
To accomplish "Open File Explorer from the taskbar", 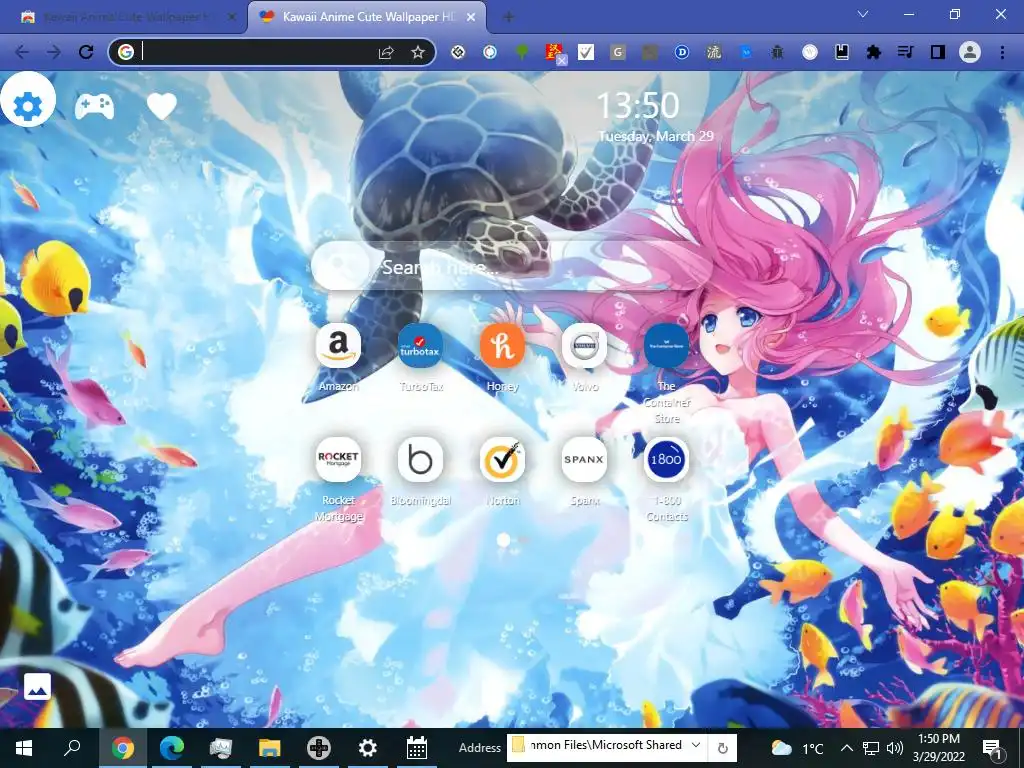I will pyautogui.click(x=269, y=748).
